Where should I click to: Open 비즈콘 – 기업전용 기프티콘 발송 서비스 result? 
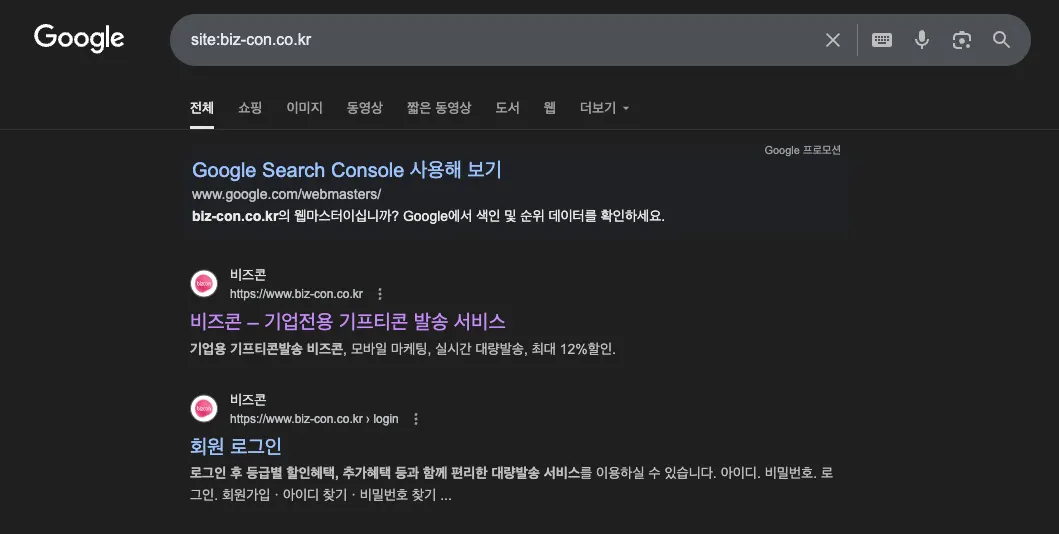coord(348,321)
